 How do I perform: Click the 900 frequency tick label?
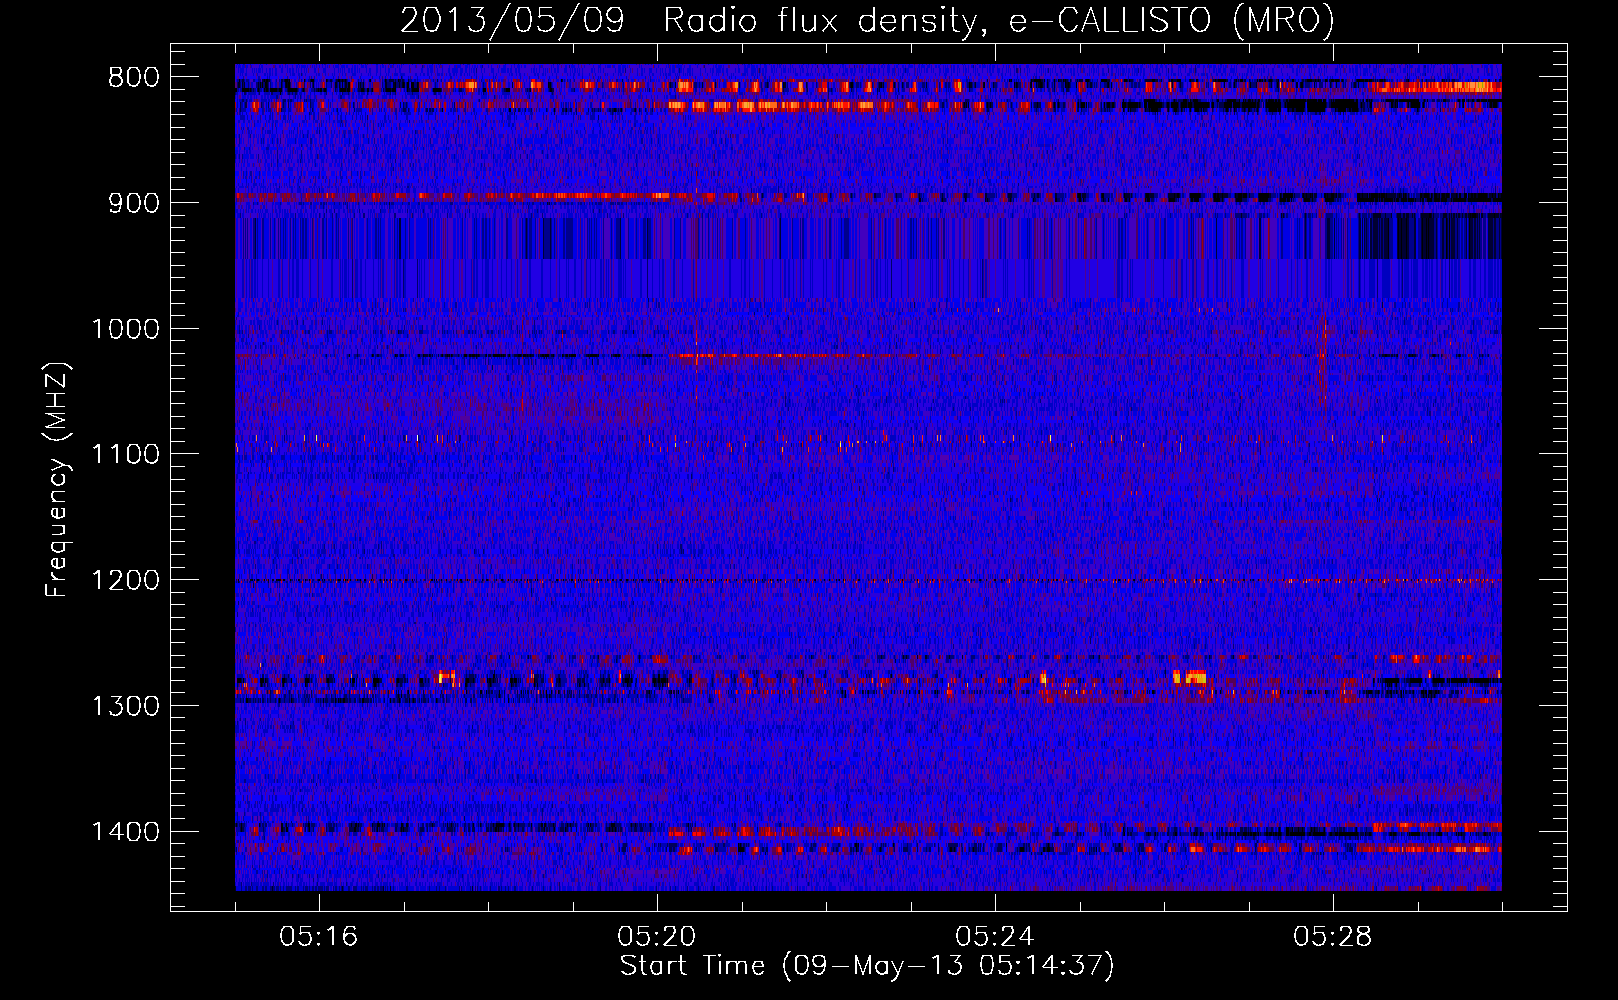click(134, 203)
